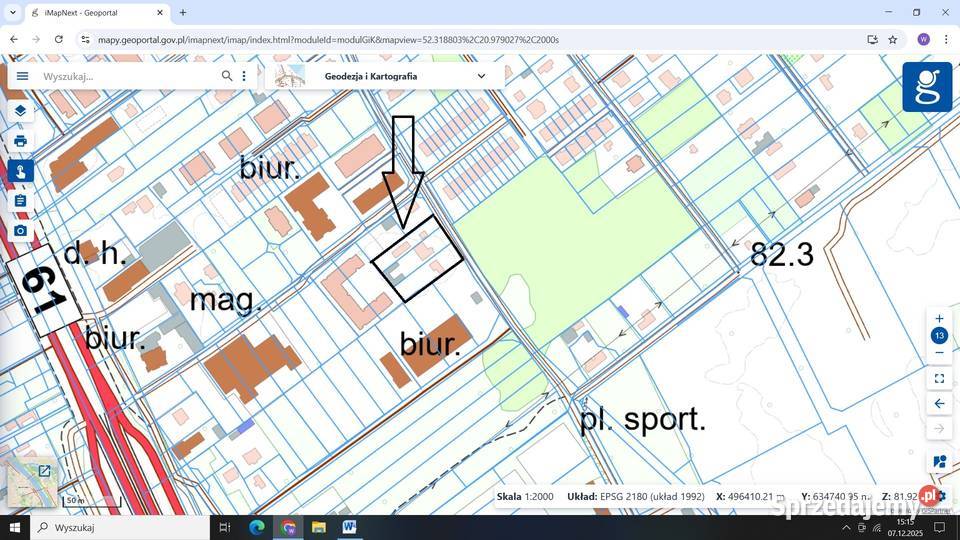Toggle fullscreen map view
The height and width of the screenshot is (540, 960).
point(939,379)
